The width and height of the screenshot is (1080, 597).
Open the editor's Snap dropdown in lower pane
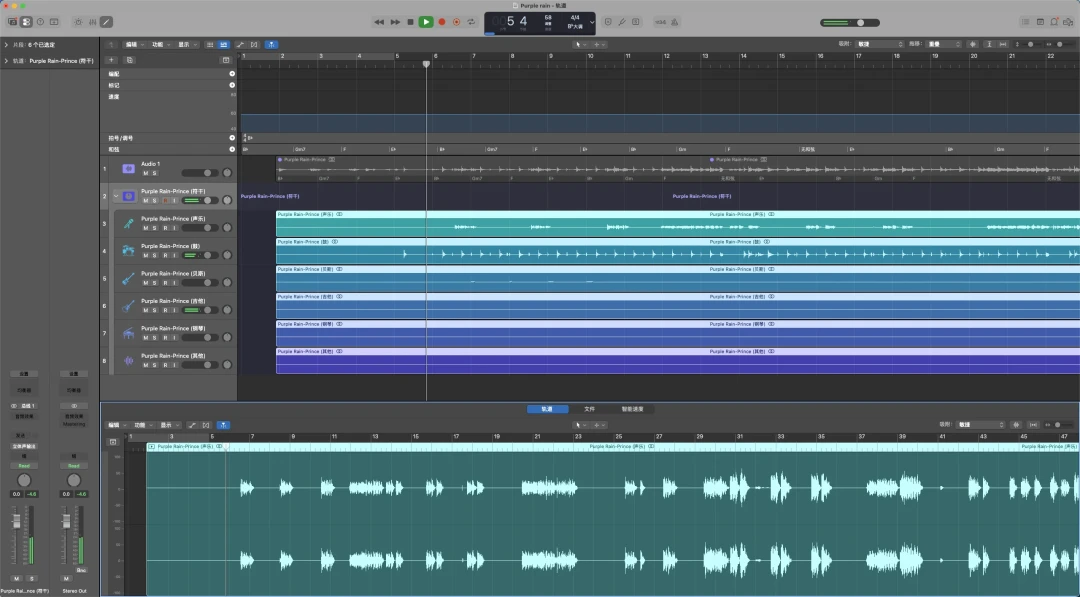pyautogui.click(x=981, y=425)
